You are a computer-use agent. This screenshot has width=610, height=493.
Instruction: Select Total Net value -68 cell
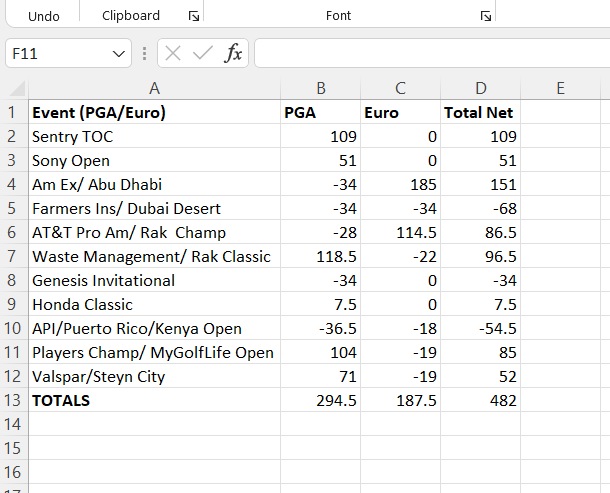tap(480, 209)
